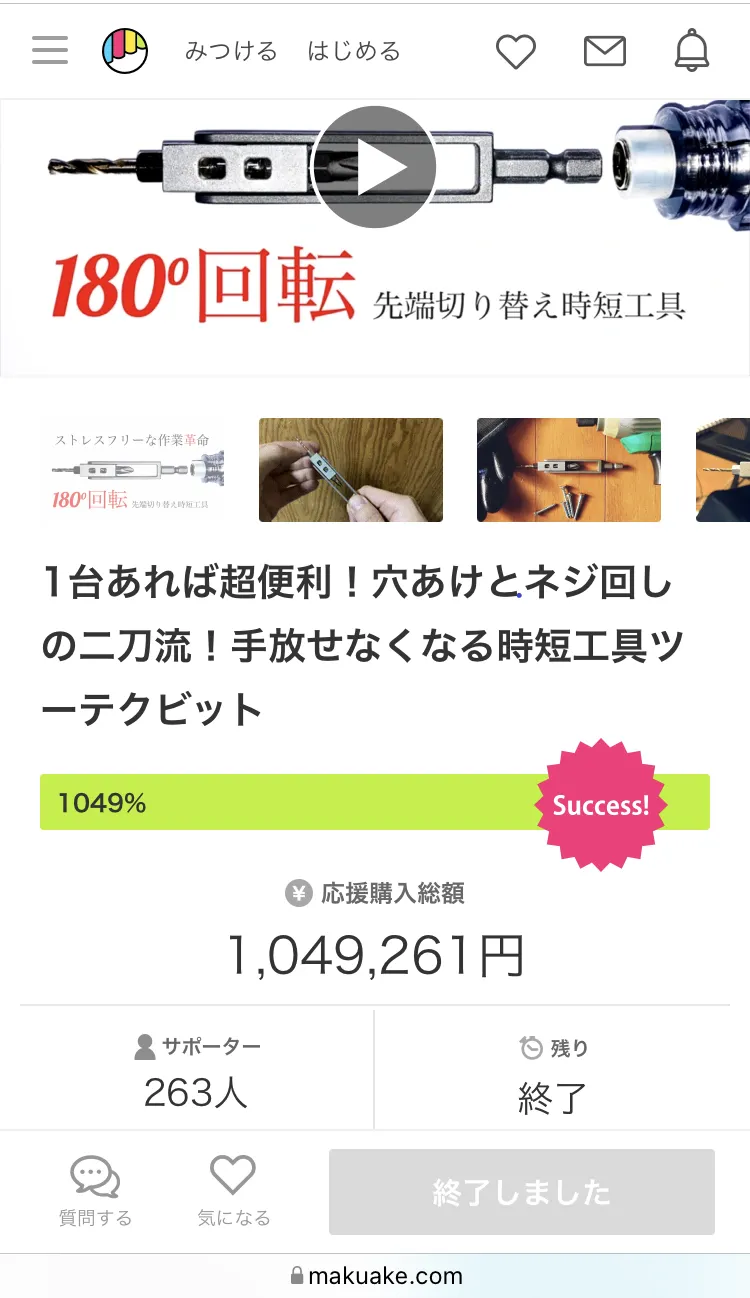This screenshot has height=1298, width=750.
Task: Open the はじめる menu
Action: [x=353, y=51]
